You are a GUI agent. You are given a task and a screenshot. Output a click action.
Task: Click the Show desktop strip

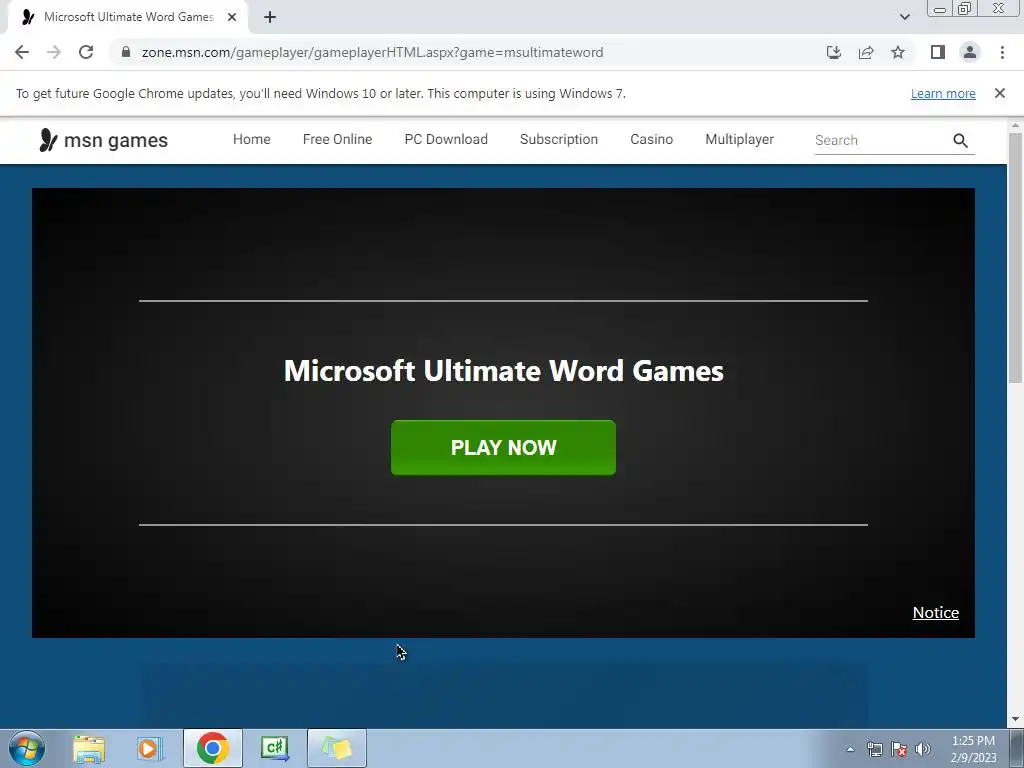point(1017,748)
